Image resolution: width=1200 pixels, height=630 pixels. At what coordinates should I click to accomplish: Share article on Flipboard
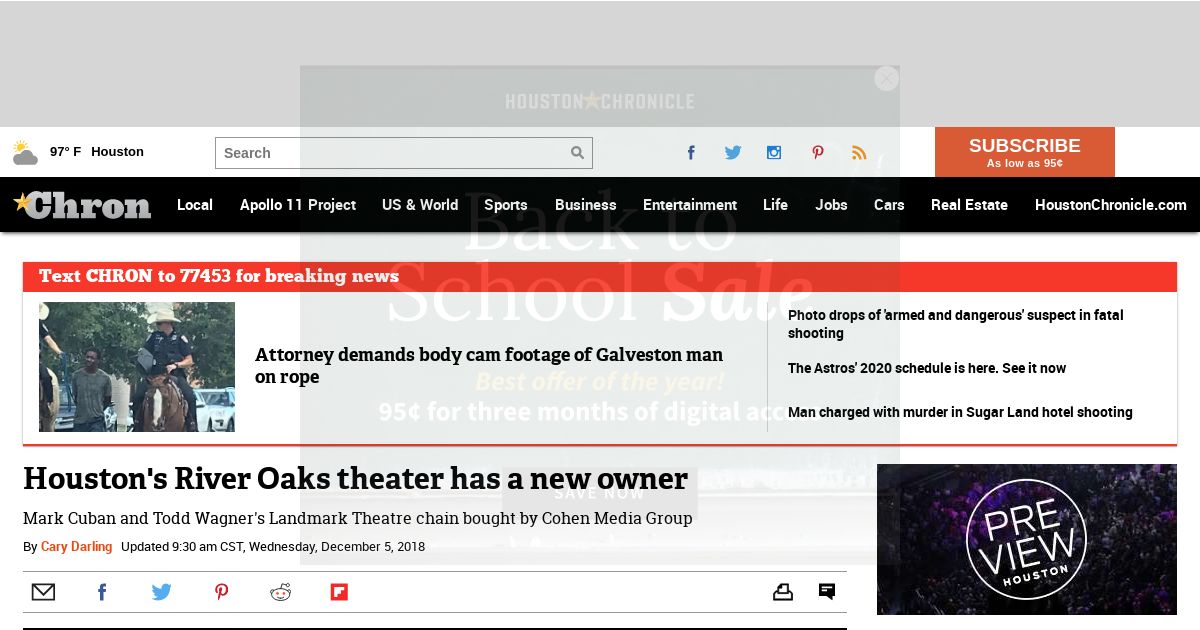pyautogui.click(x=339, y=592)
